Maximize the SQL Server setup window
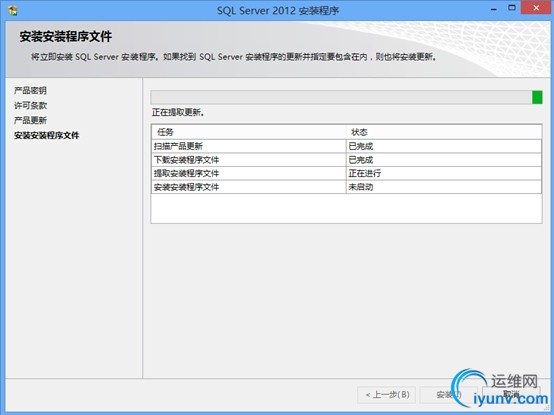This screenshot has width=554, height=415. click(x=512, y=8)
